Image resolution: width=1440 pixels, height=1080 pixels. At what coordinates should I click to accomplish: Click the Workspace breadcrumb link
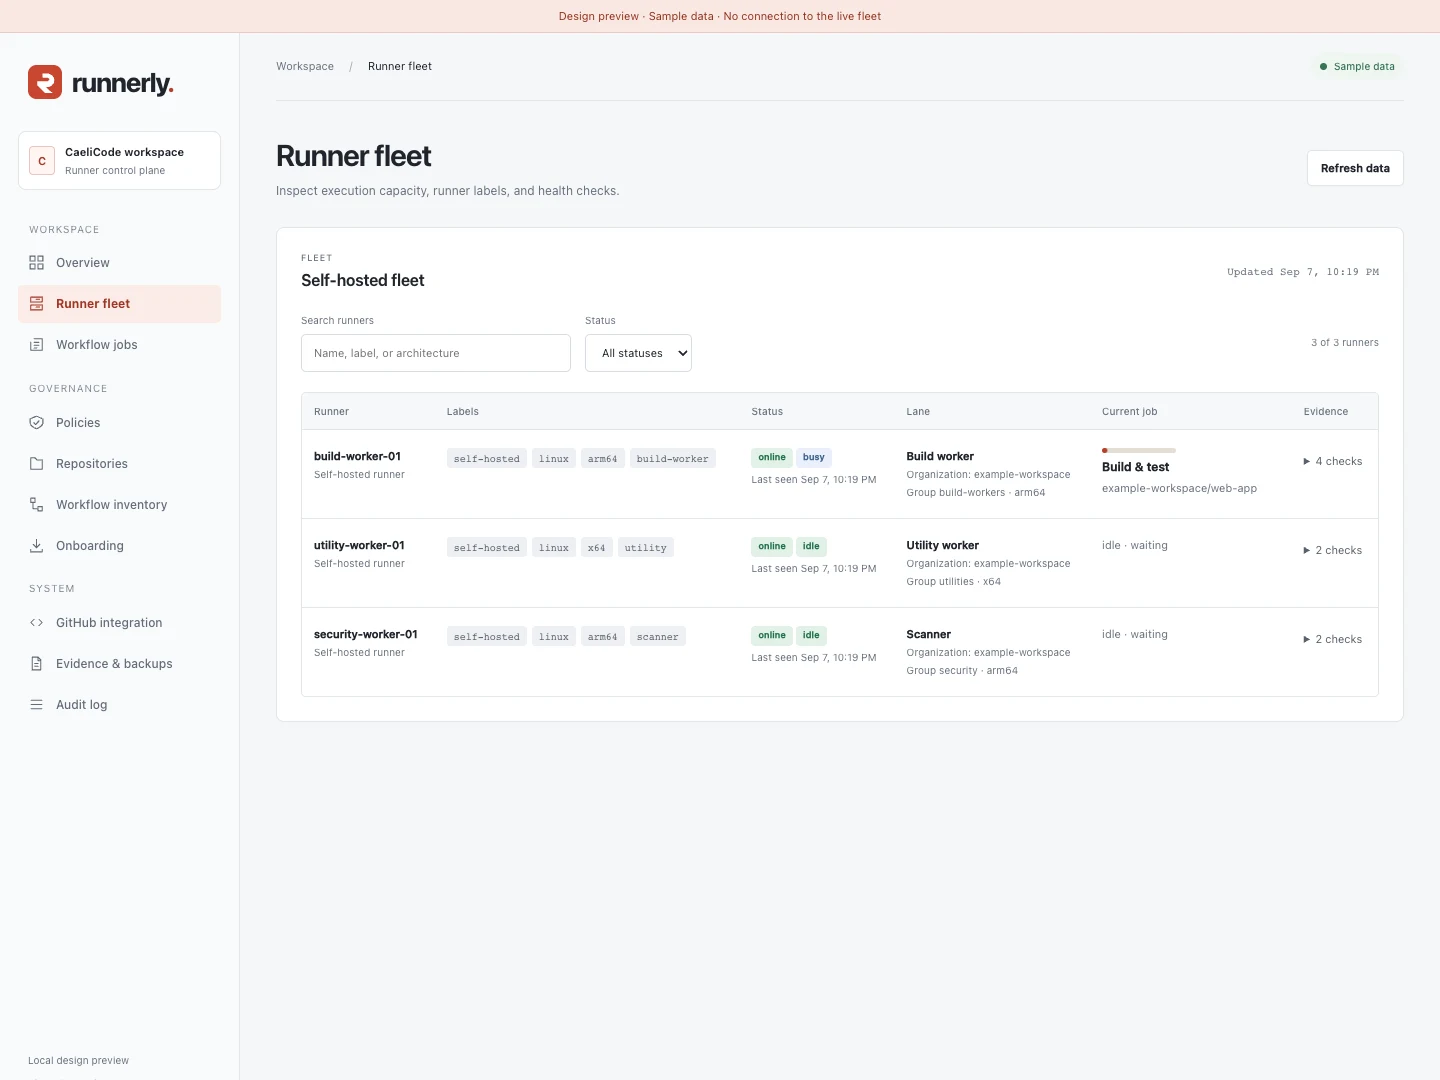pyautogui.click(x=305, y=66)
